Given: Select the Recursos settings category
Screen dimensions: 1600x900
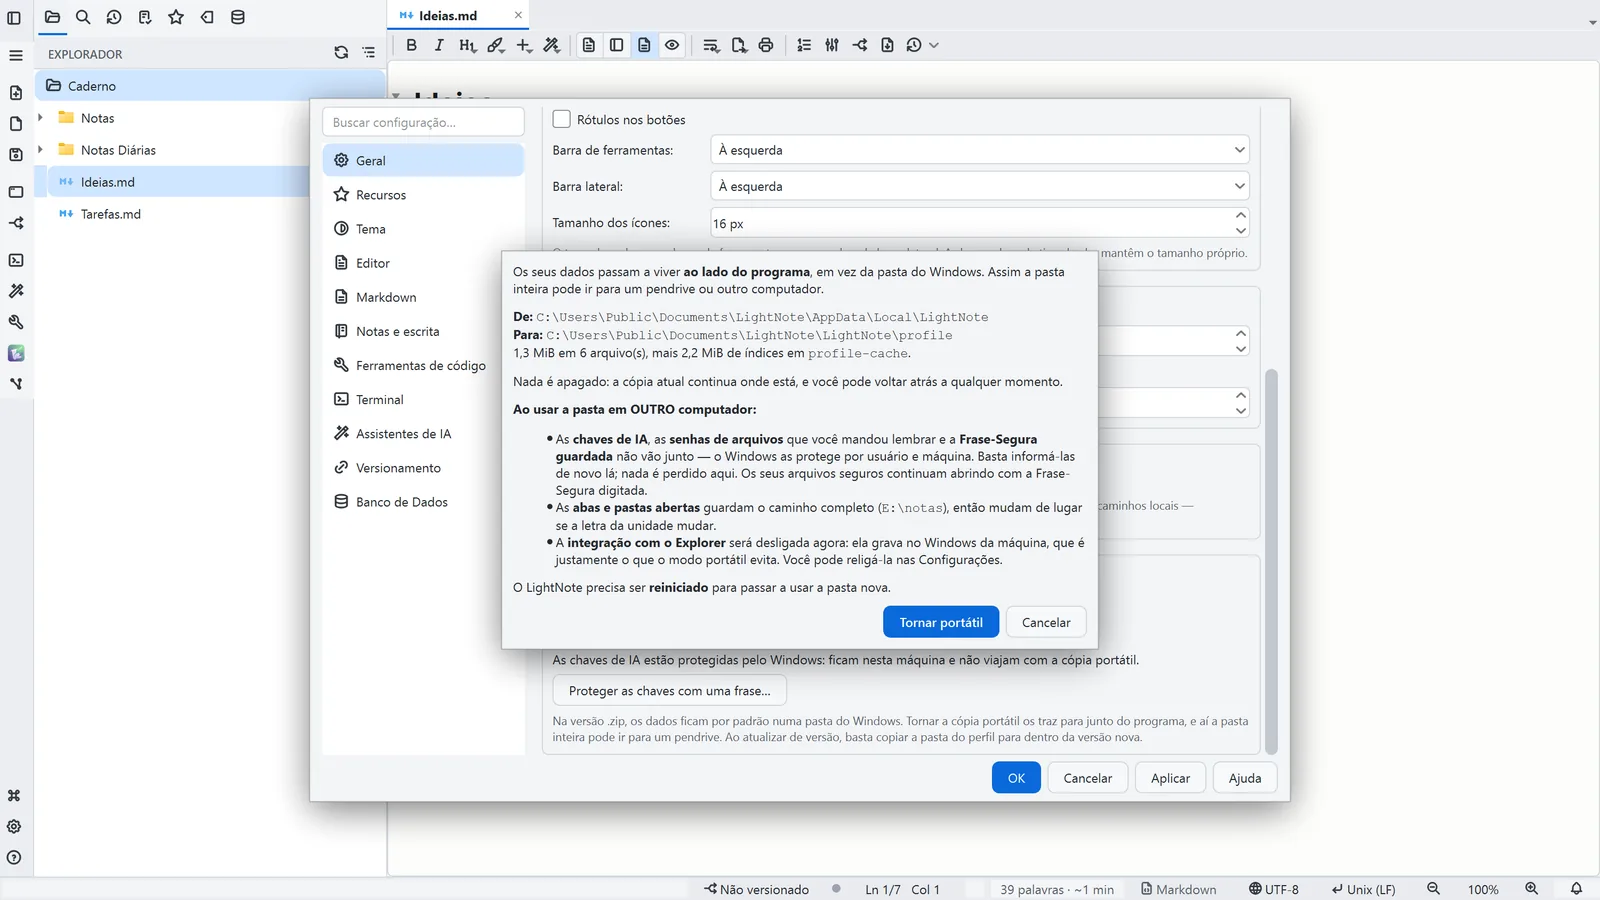Looking at the screenshot, I should click(x=423, y=195).
